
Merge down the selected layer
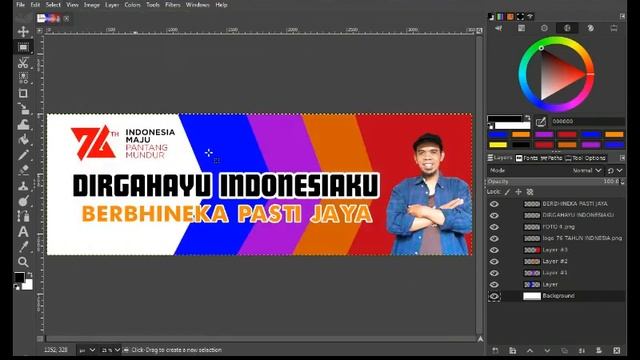click(582, 351)
